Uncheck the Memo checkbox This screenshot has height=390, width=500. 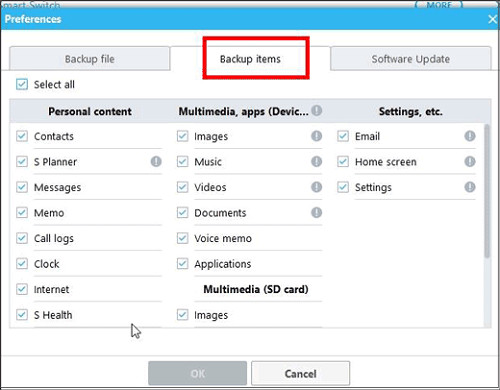pyautogui.click(x=22, y=212)
